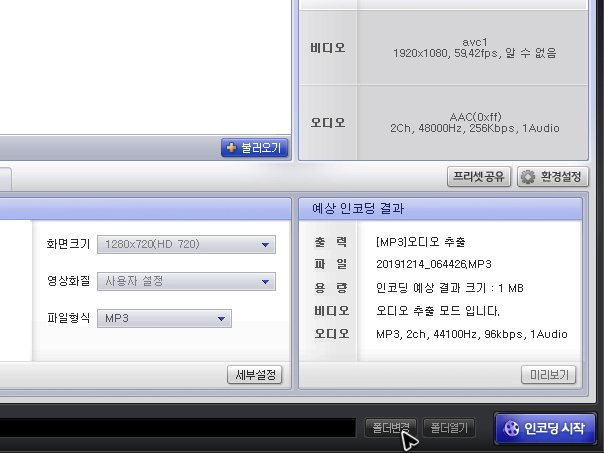Click the 폴더변경 change folder button
Viewport: 604px width, 453px height.
[x=391, y=428]
